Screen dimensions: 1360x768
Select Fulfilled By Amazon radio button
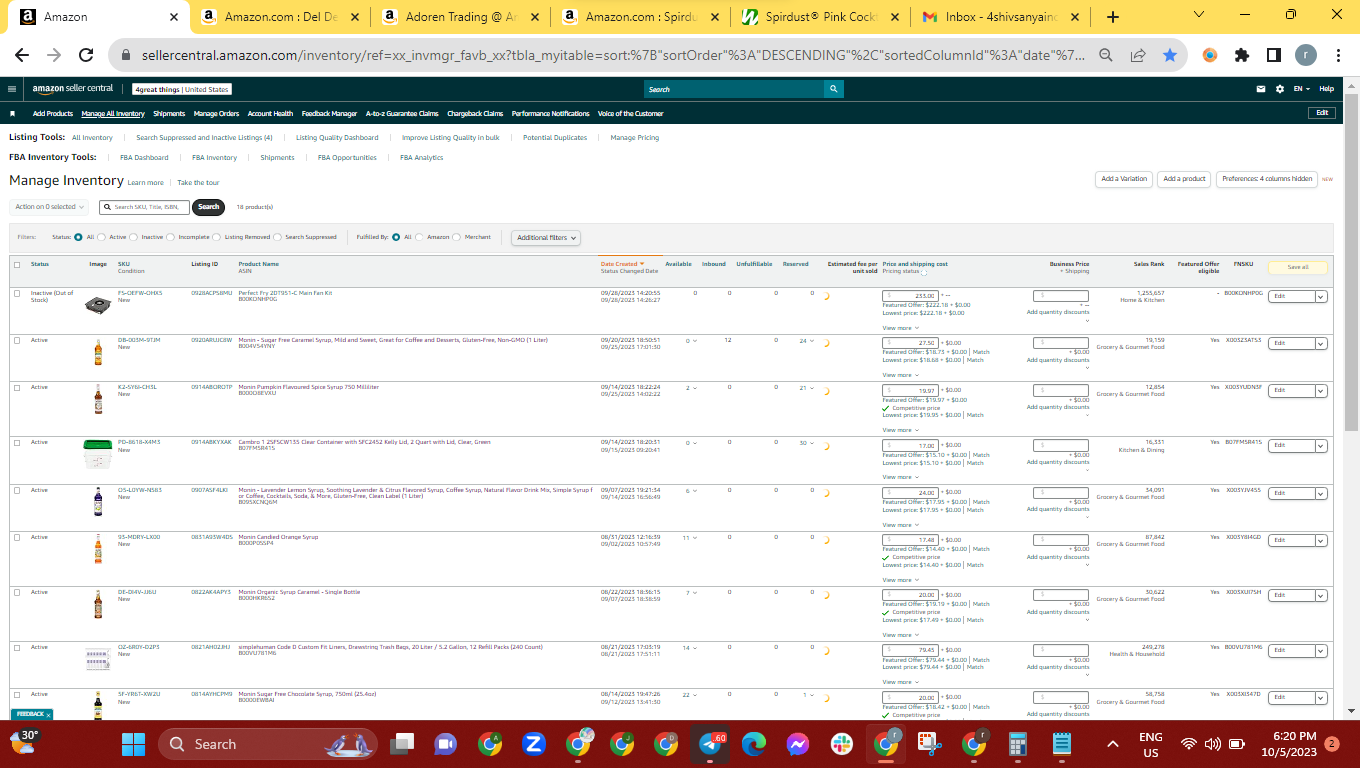coord(420,237)
